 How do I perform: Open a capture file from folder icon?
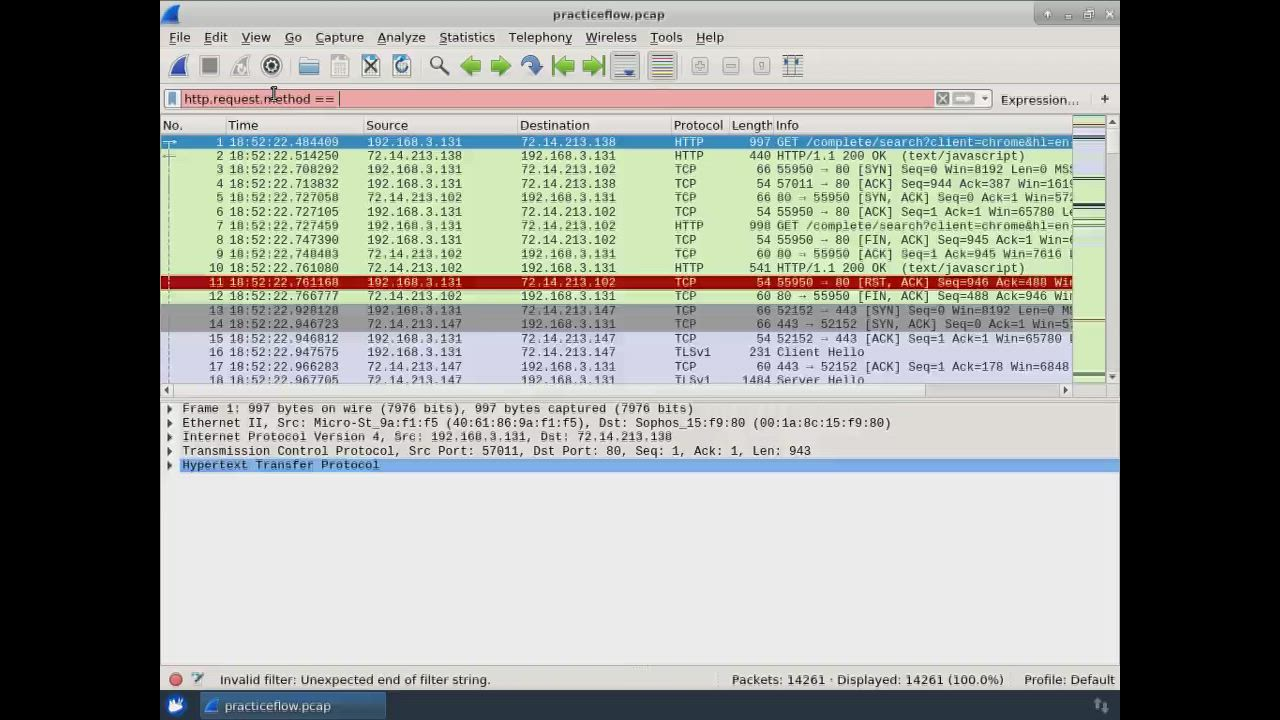click(308, 66)
